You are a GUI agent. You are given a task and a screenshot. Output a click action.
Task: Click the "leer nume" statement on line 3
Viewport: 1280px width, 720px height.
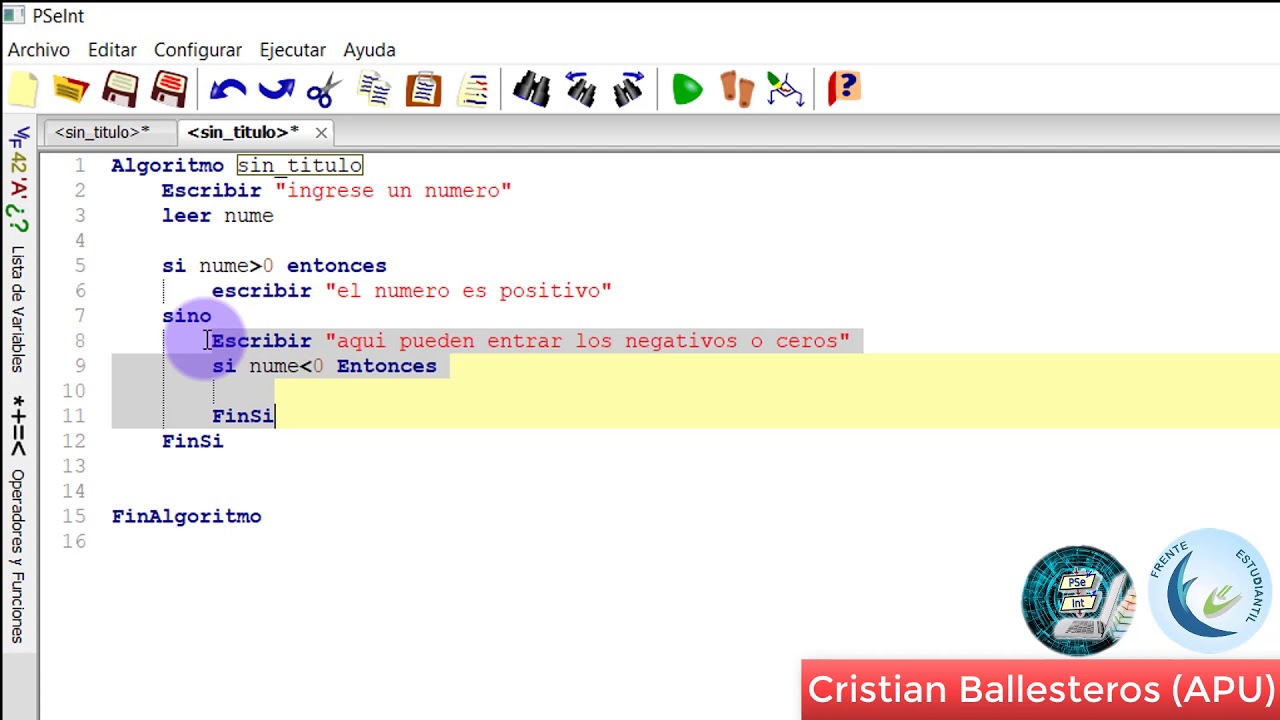218,215
